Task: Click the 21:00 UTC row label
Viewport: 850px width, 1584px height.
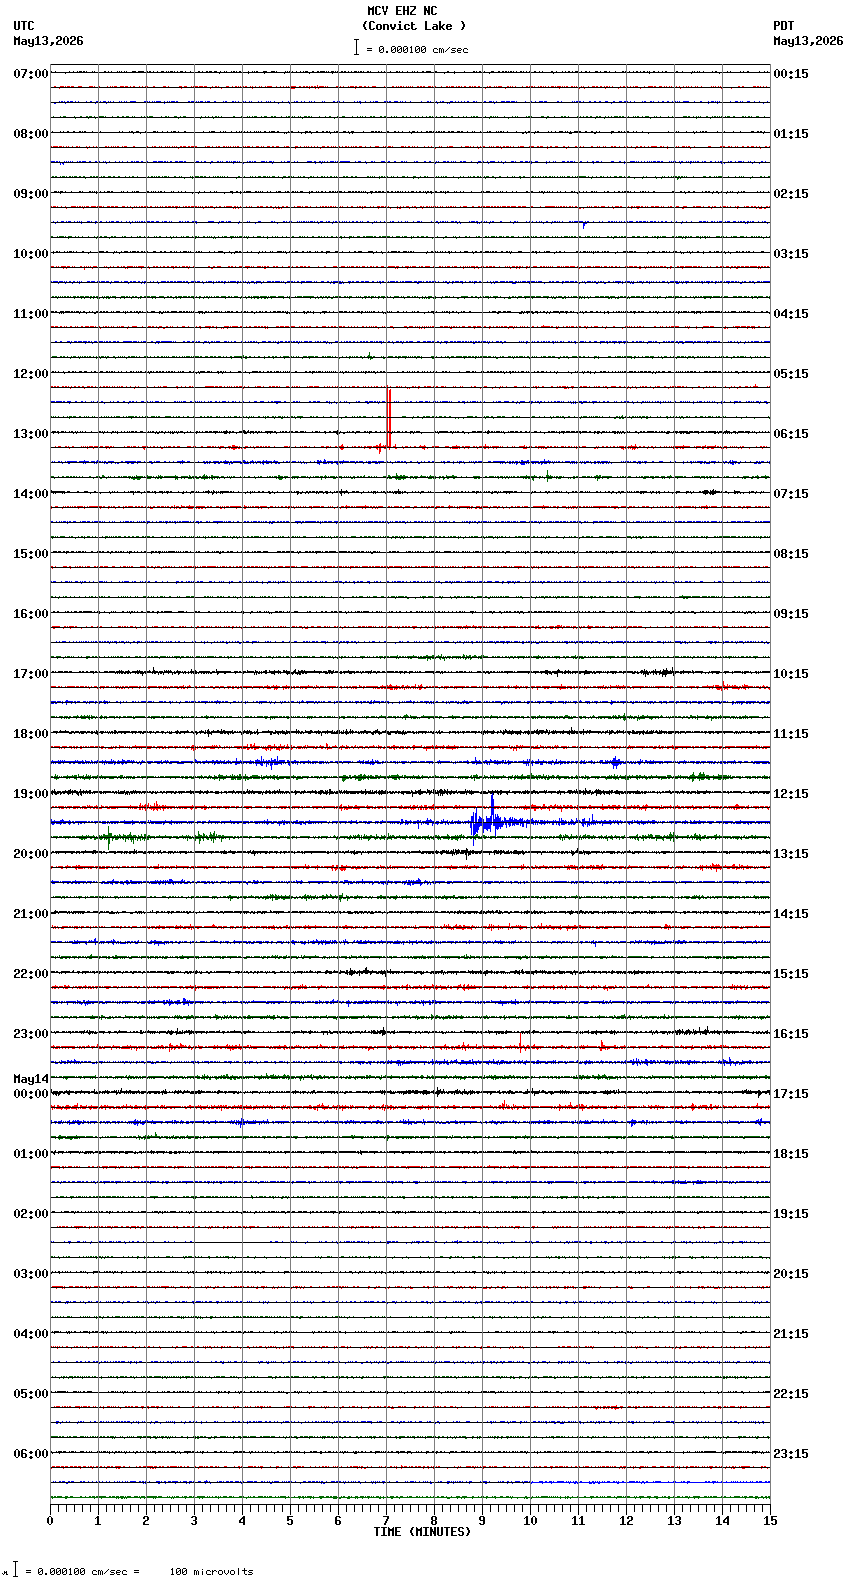Action: (31, 914)
